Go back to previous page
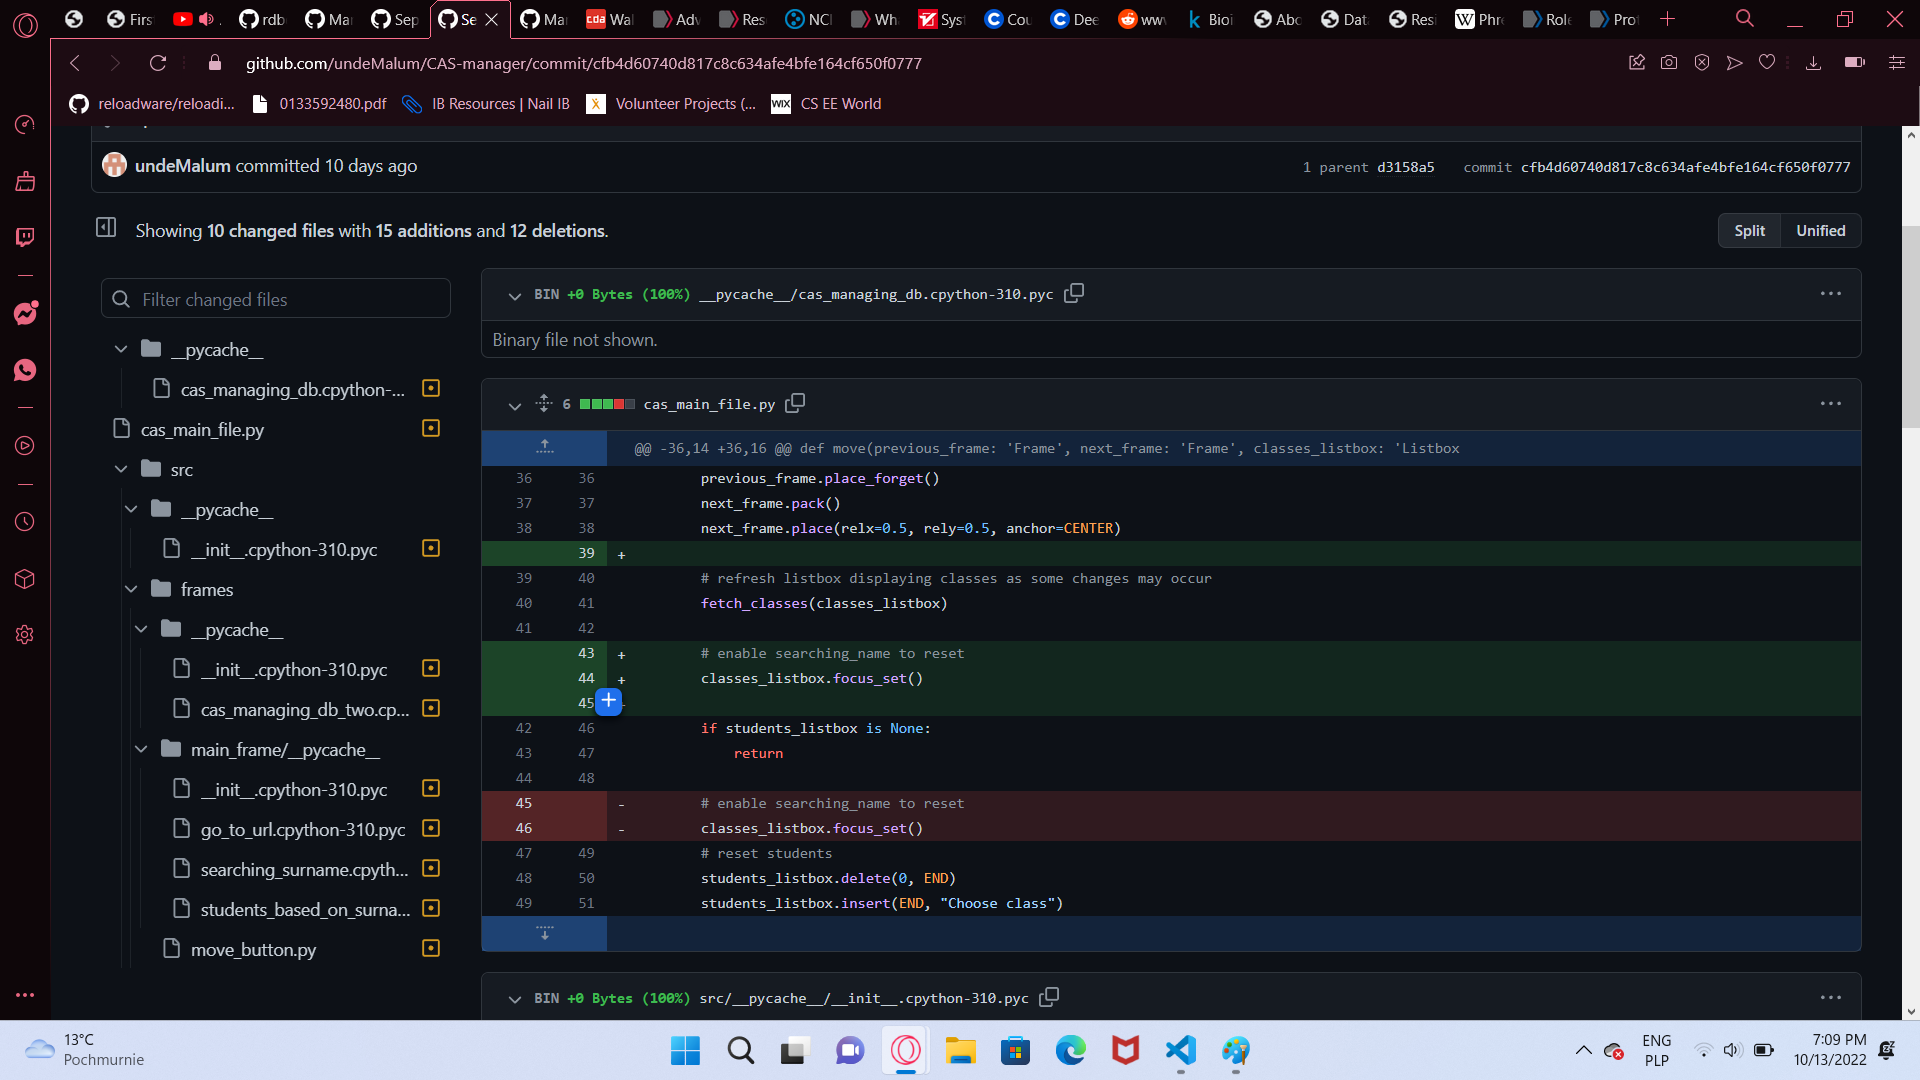This screenshot has width=1920, height=1080. (x=75, y=63)
